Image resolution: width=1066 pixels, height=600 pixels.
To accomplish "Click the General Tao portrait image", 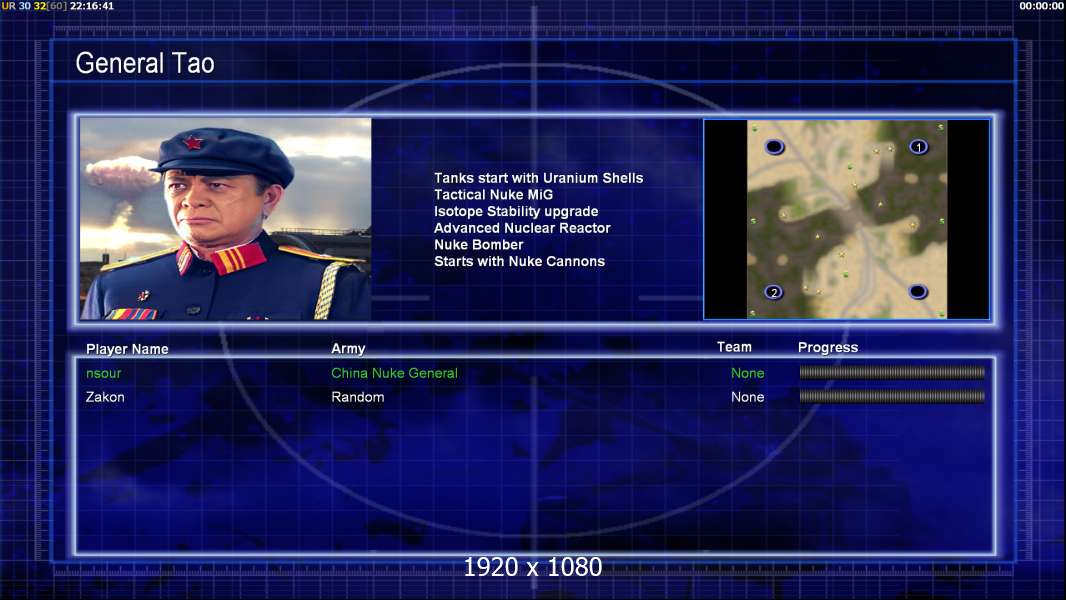I will click(x=226, y=219).
